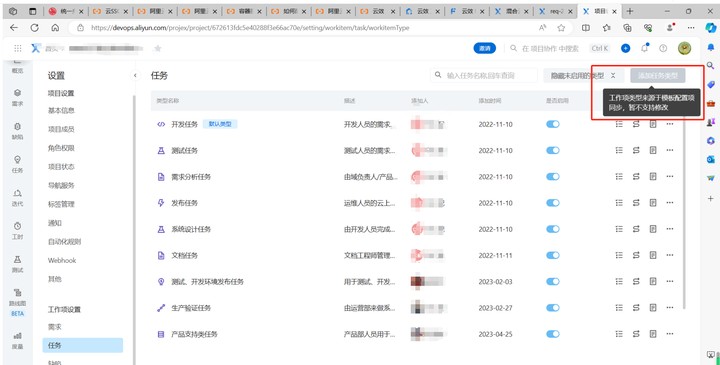Open the help question mark icon
This screenshot has height=365, width=720.
click(x=663, y=48)
